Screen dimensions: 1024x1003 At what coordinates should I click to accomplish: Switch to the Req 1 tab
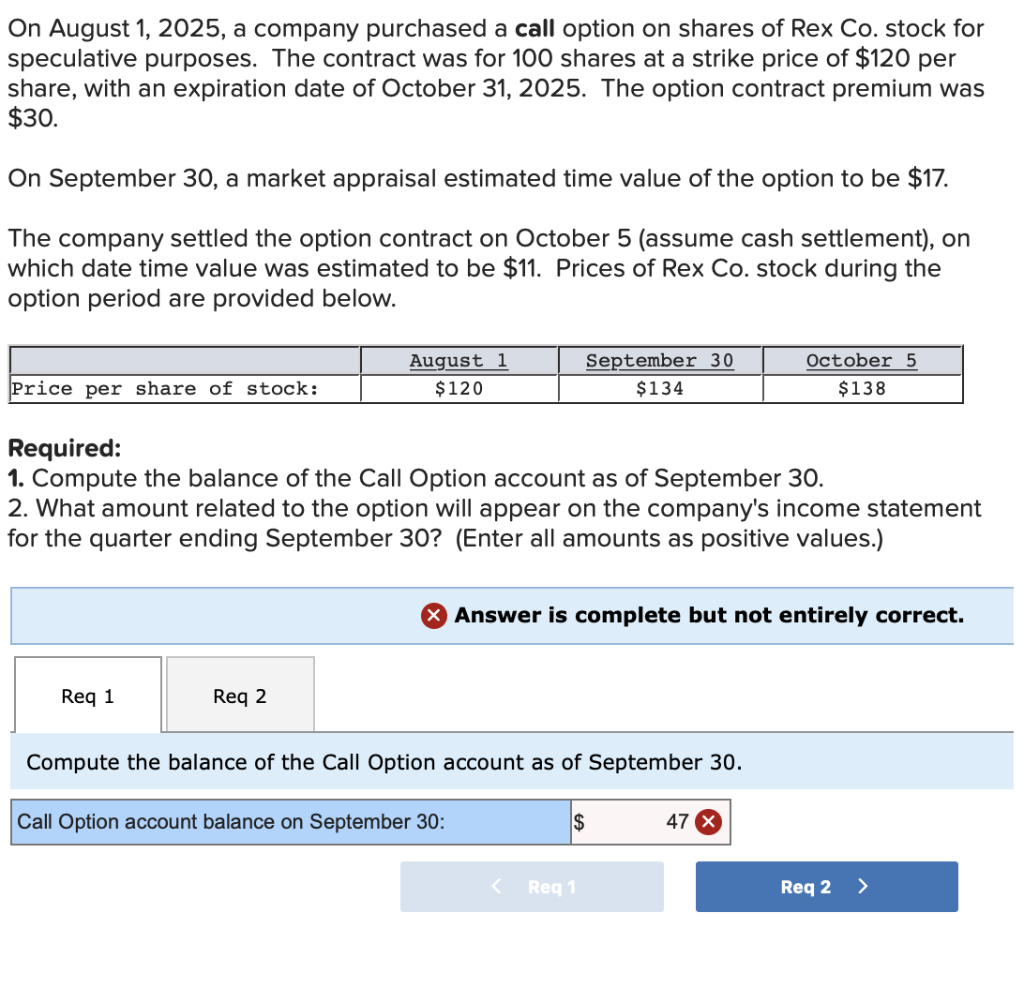coord(86,694)
